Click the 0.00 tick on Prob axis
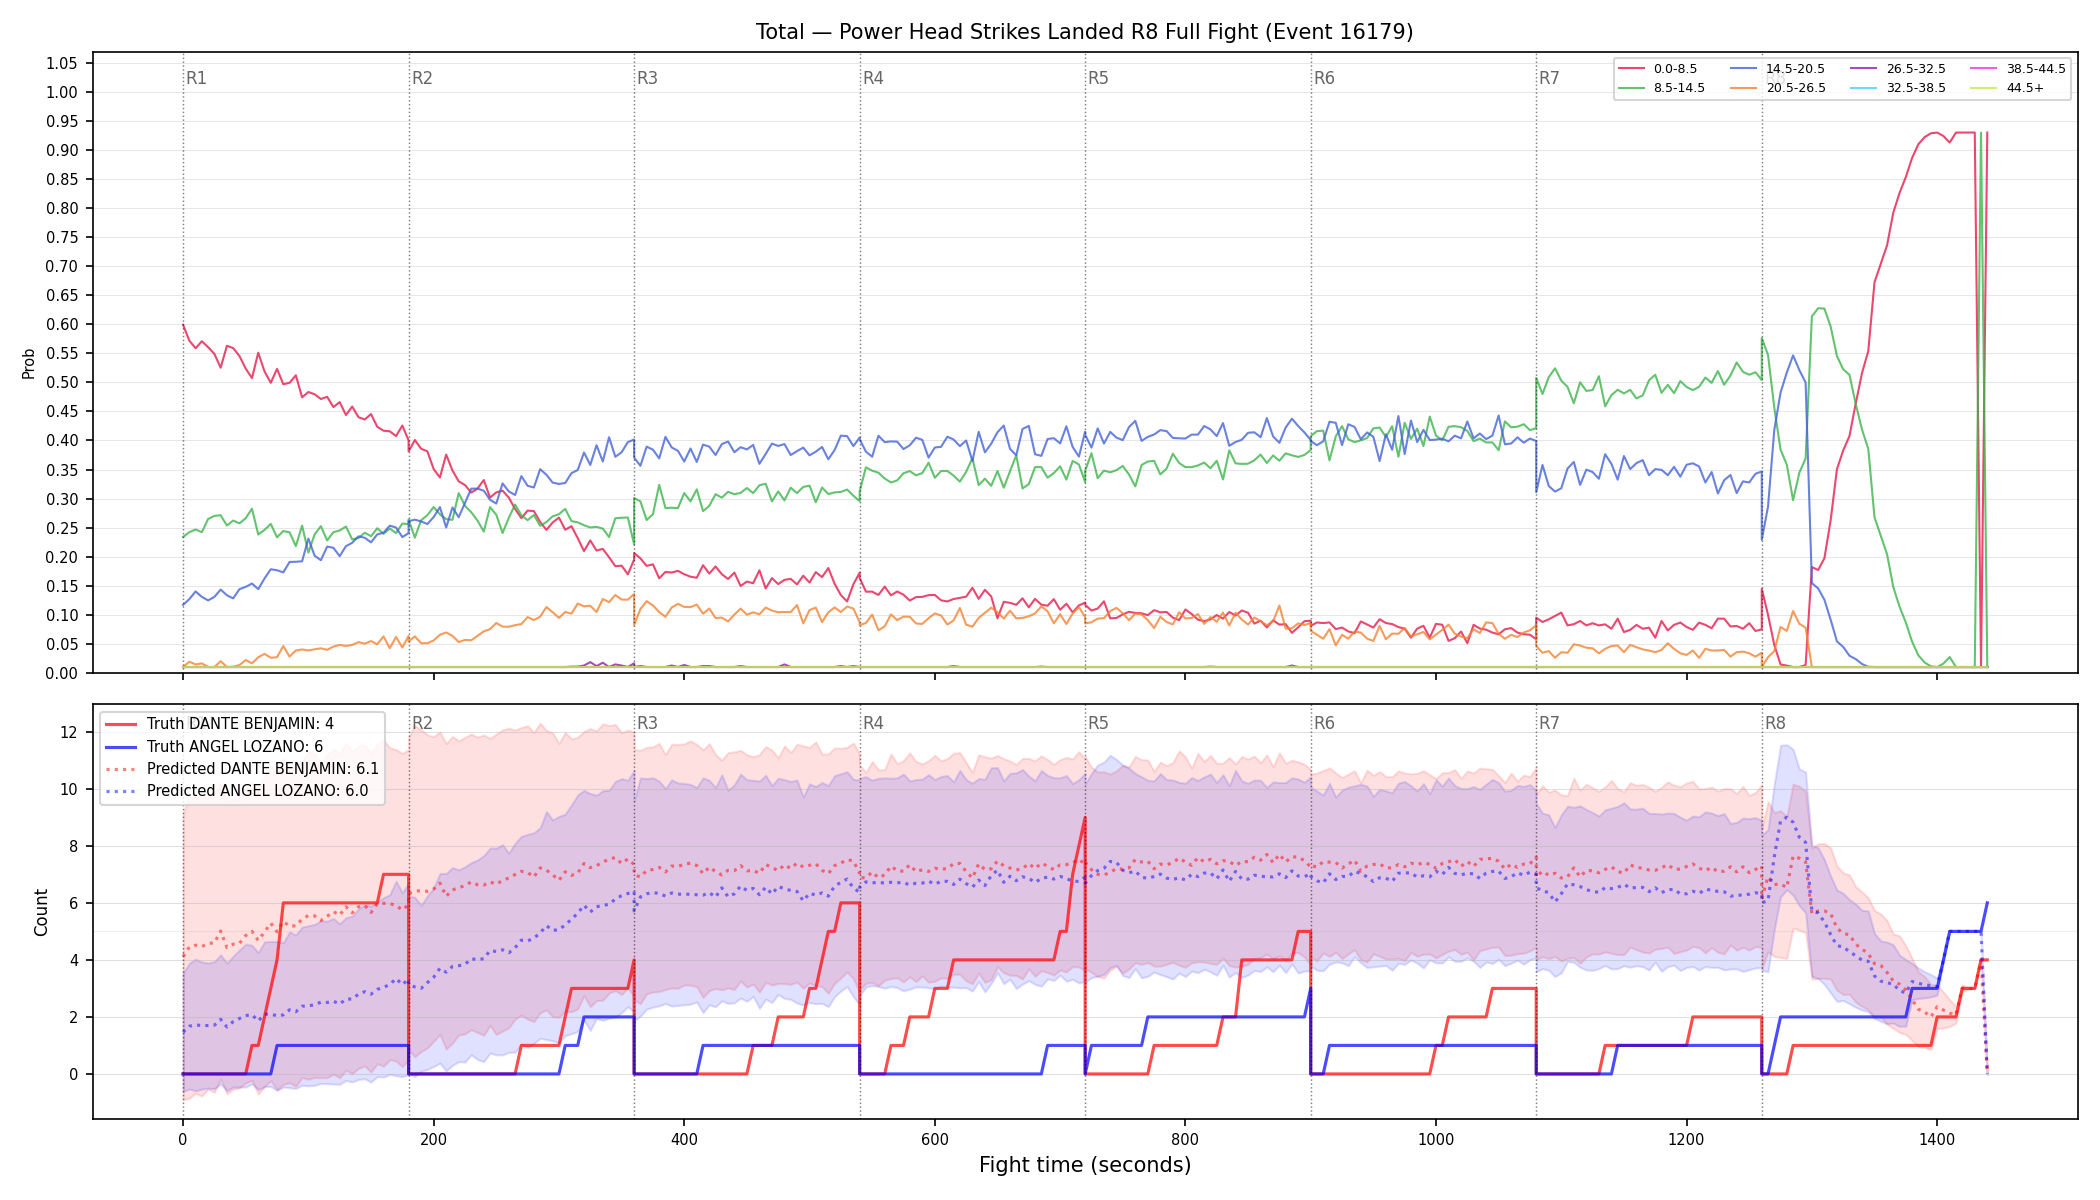Viewport: 2100px width, 1200px height. coord(61,673)
